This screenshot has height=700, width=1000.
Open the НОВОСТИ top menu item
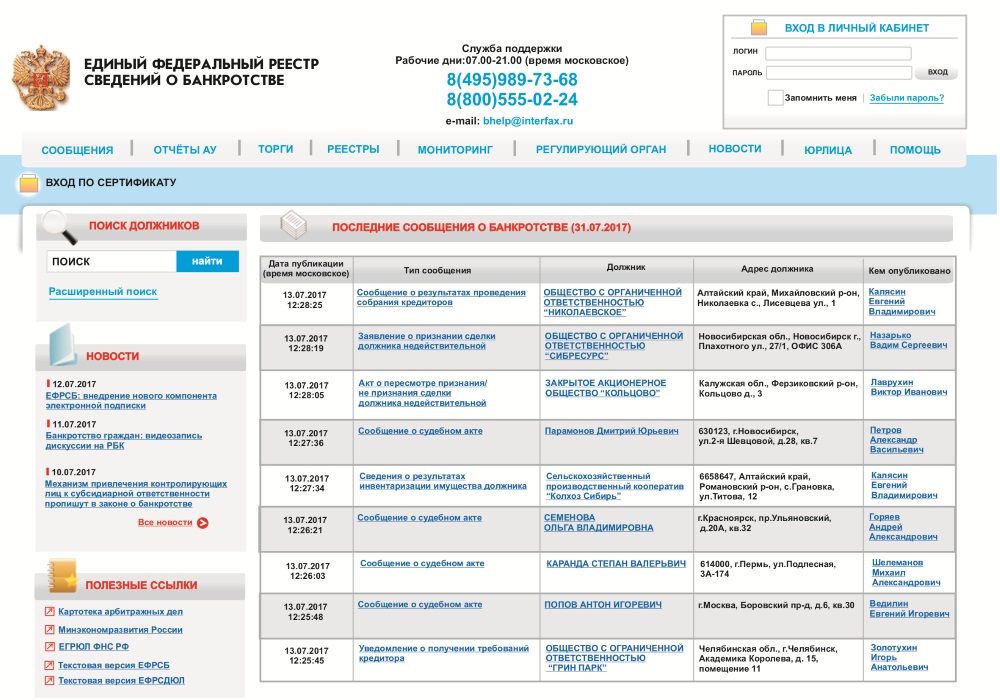pyautogui.click(x=735, y=149)
